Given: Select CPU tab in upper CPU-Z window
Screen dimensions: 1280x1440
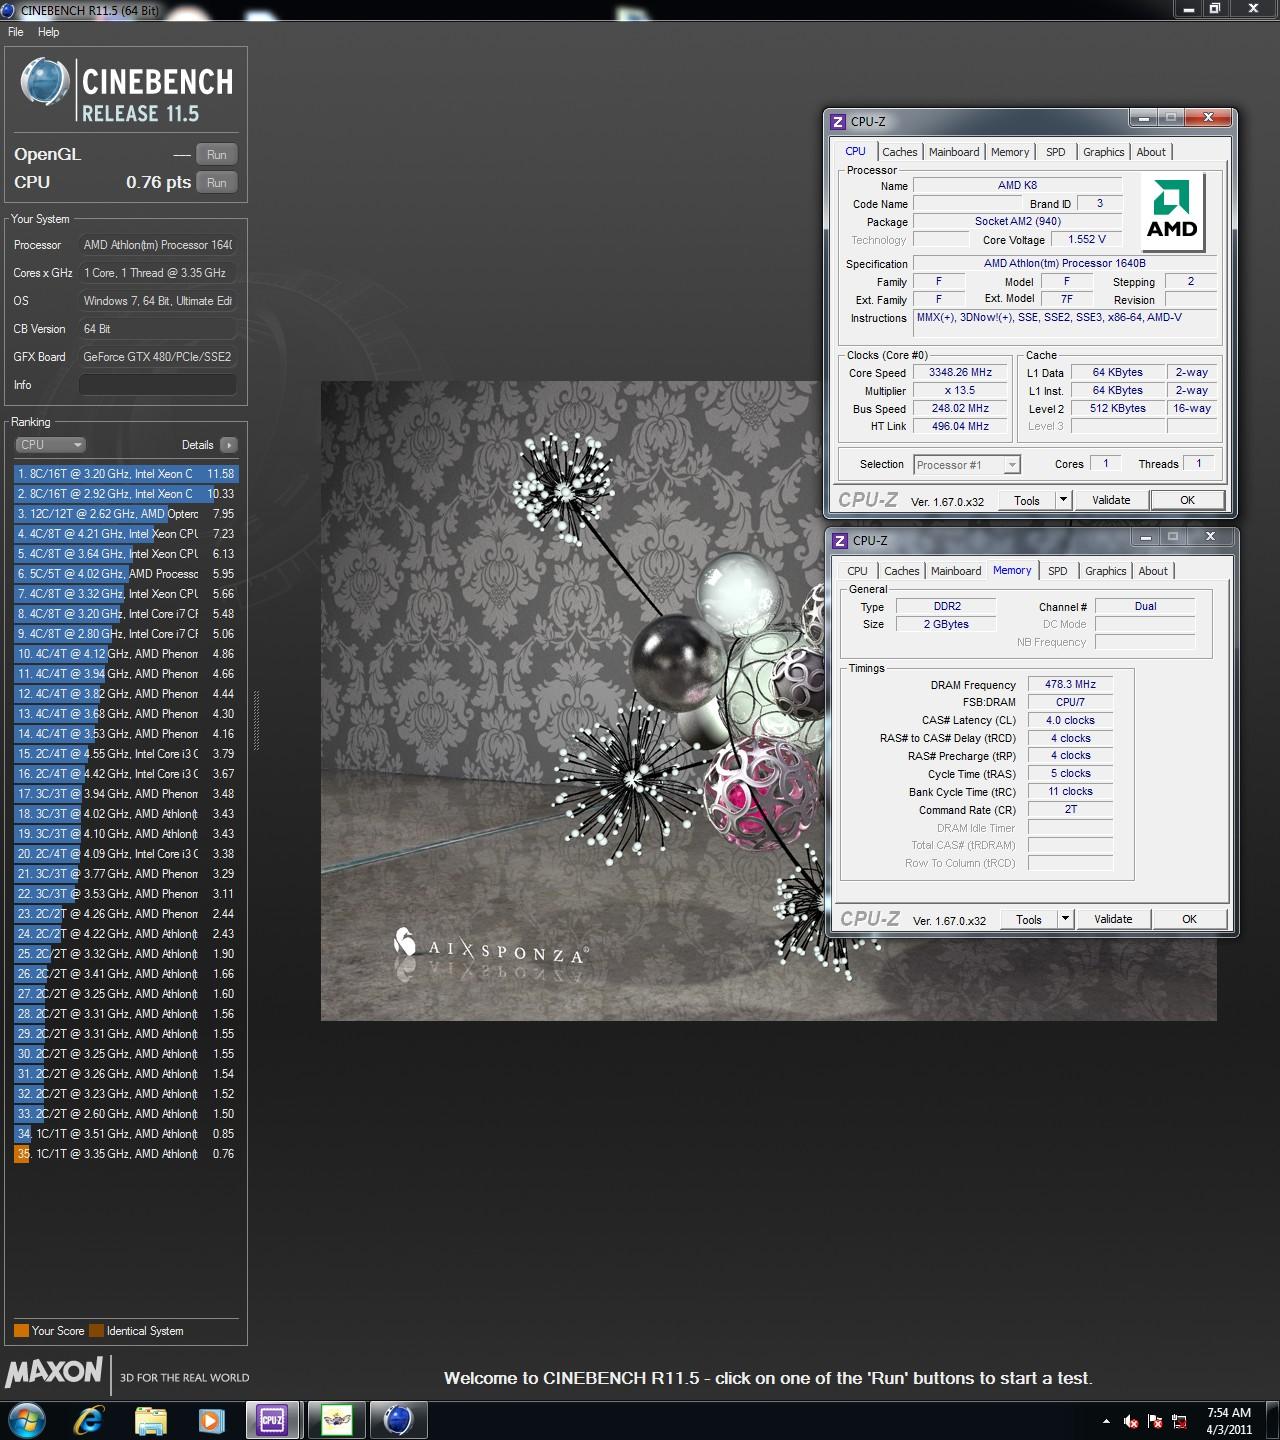Looking at the screenshot, I should (856, 151).
